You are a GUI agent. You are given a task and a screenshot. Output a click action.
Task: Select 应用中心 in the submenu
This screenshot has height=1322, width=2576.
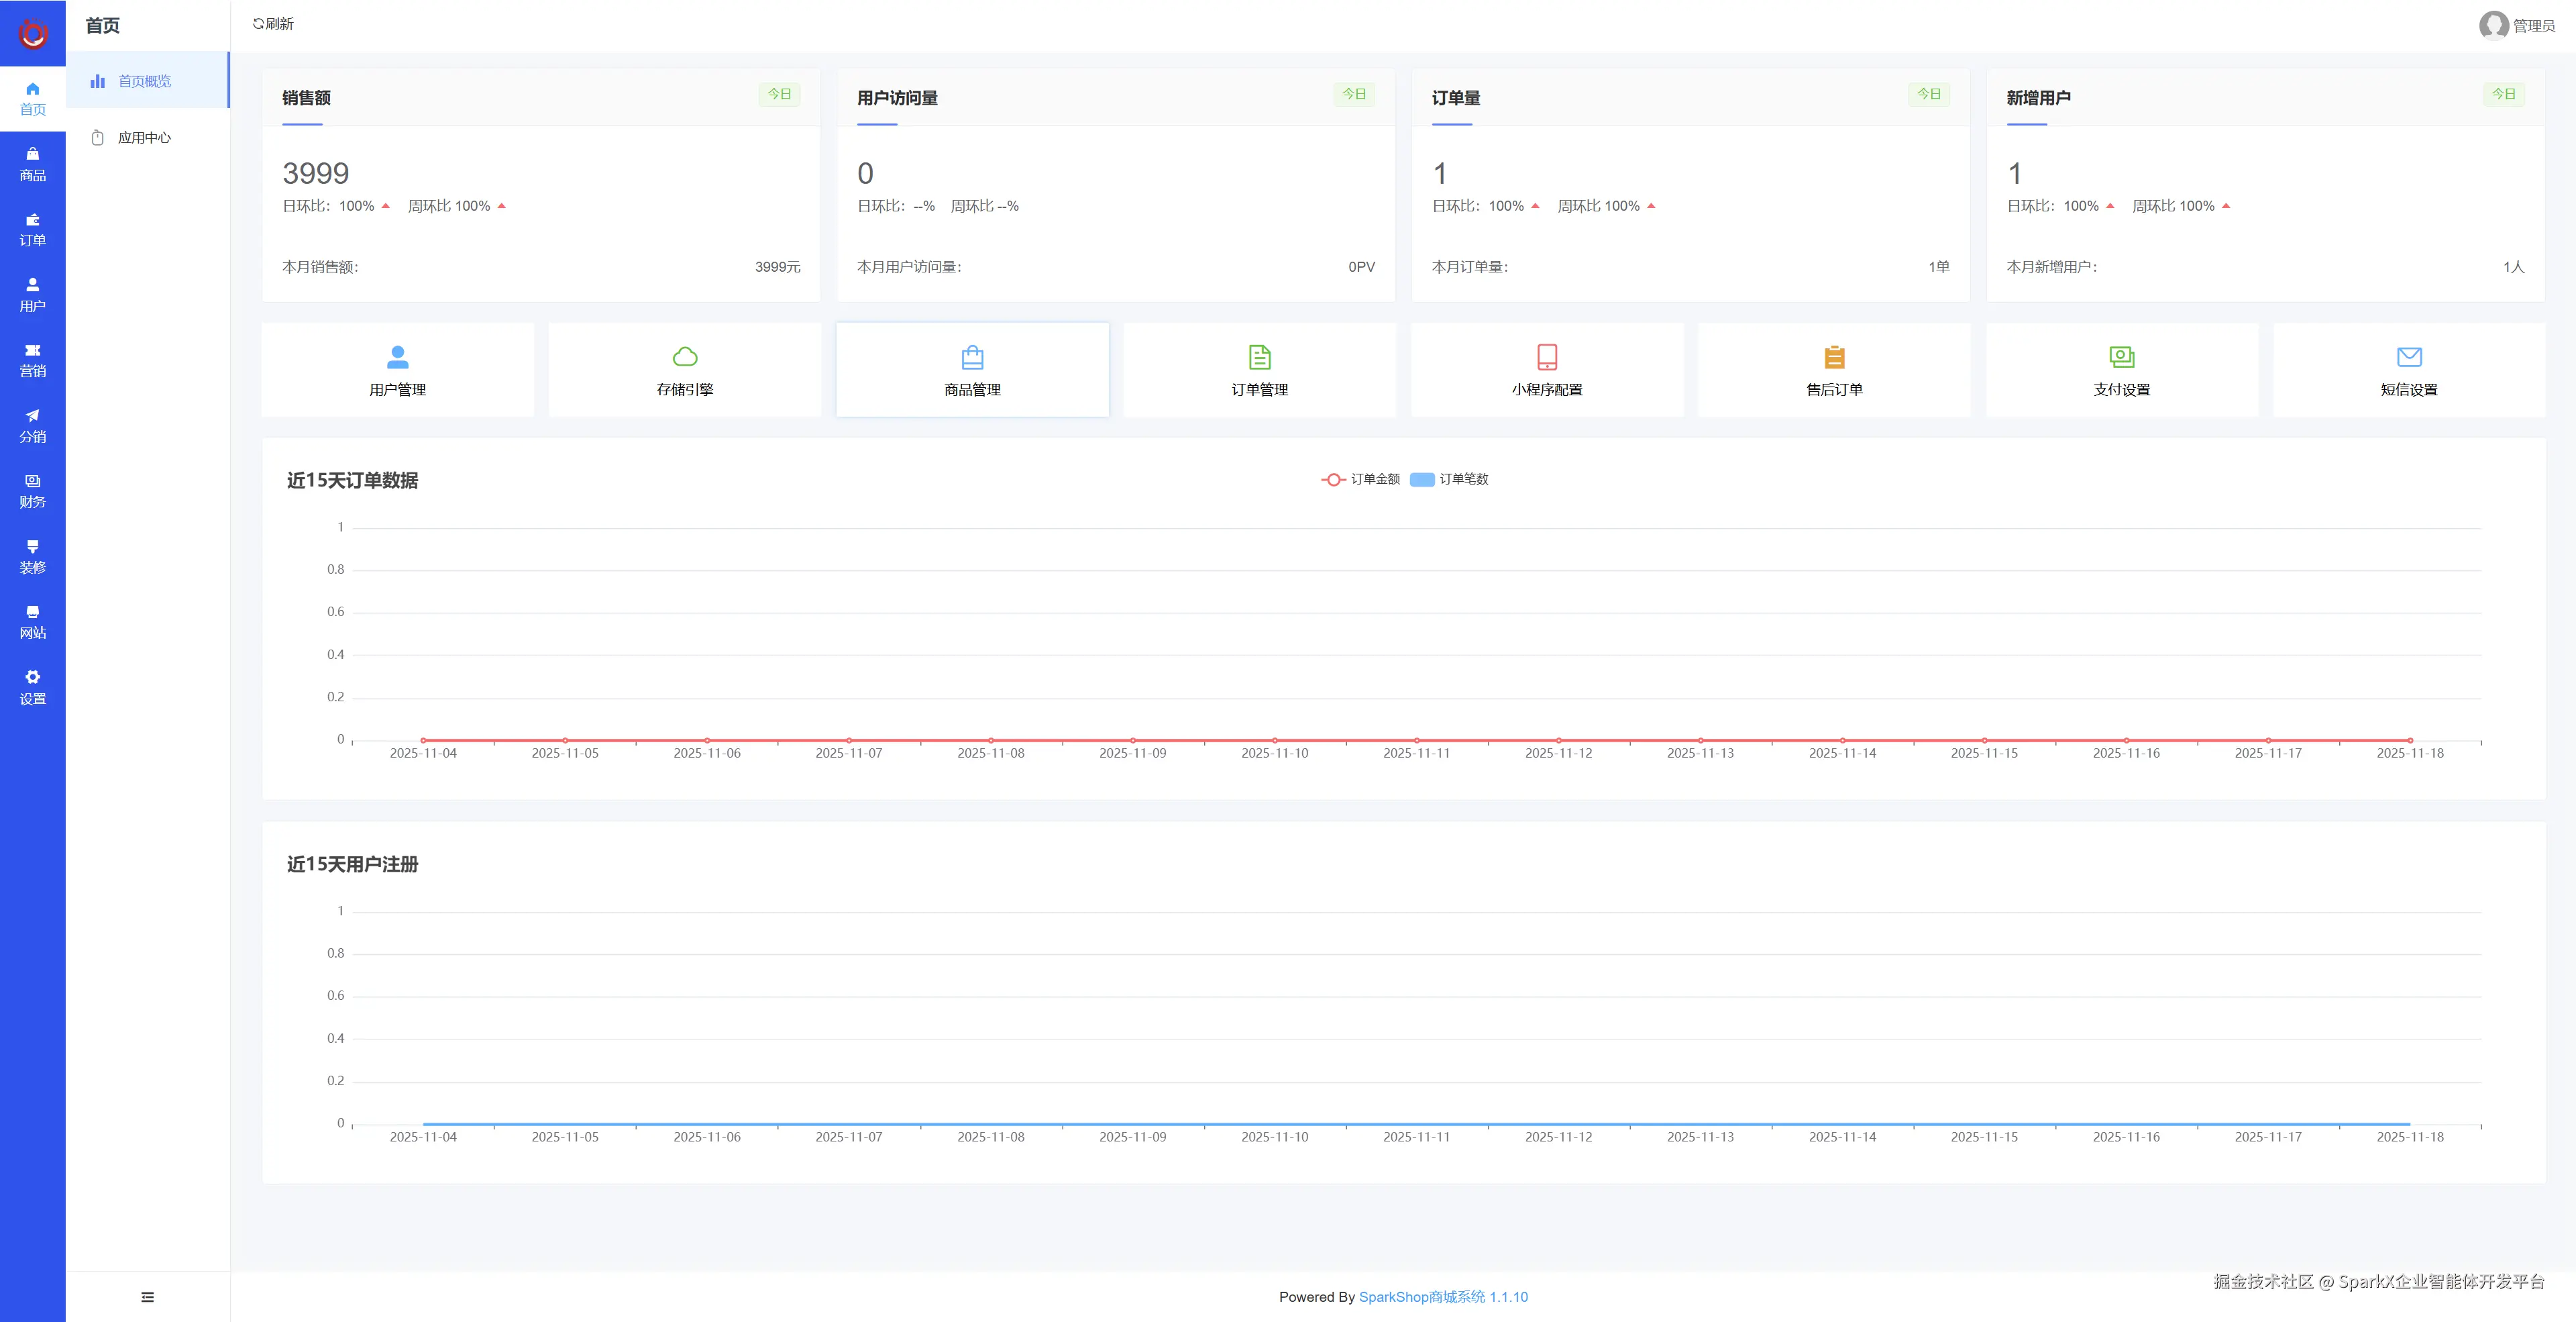144,138
